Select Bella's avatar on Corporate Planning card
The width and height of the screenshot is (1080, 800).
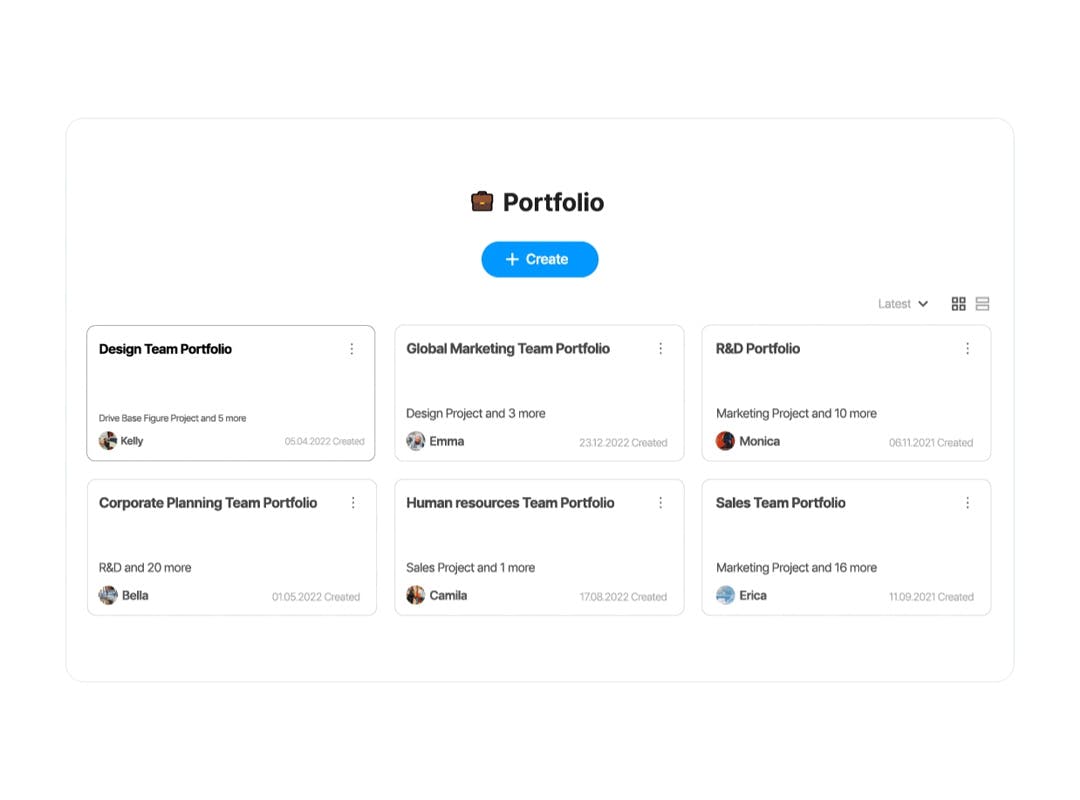pos(108,595)
